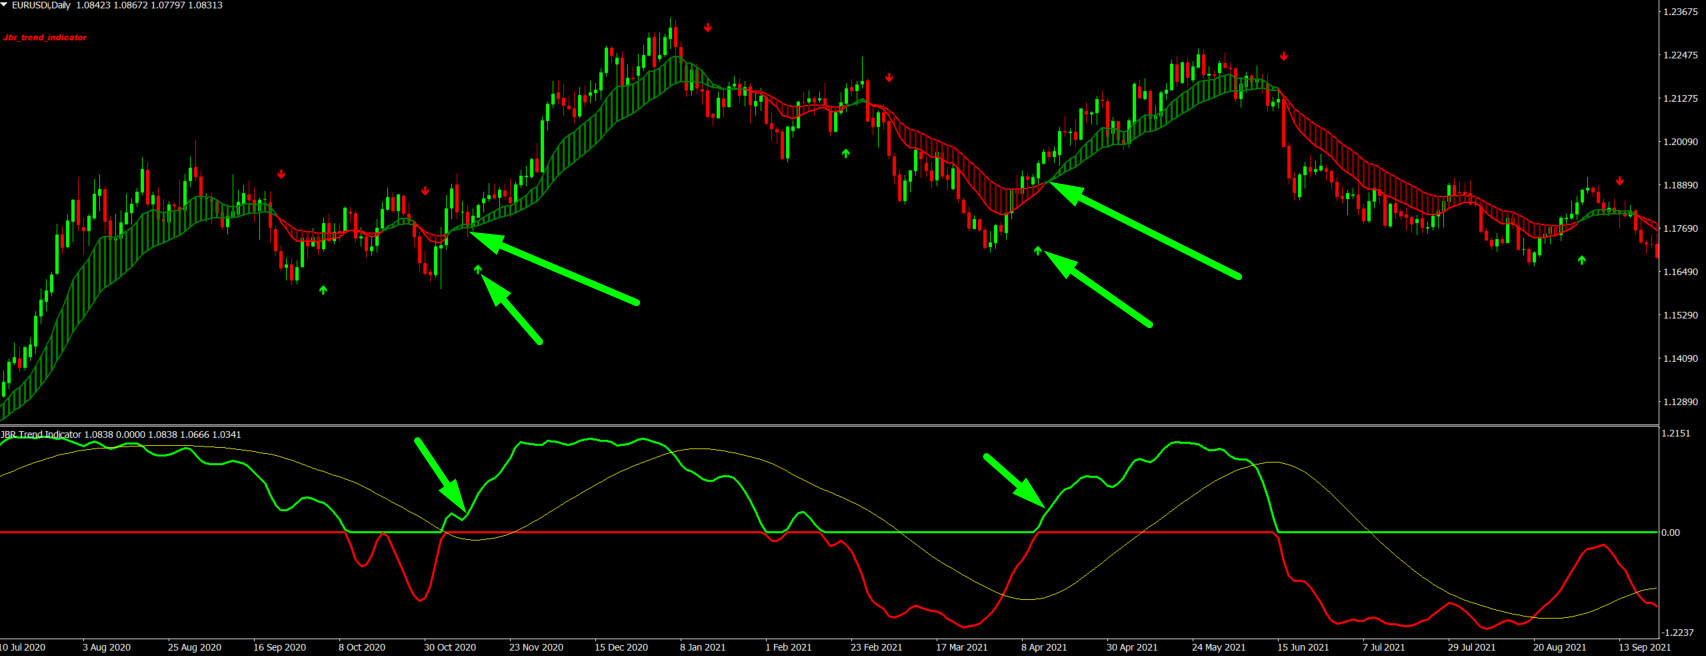Click red sell arrow above January 2021 peak
This screenshot has height=656, width=1706.
(708, 28)
